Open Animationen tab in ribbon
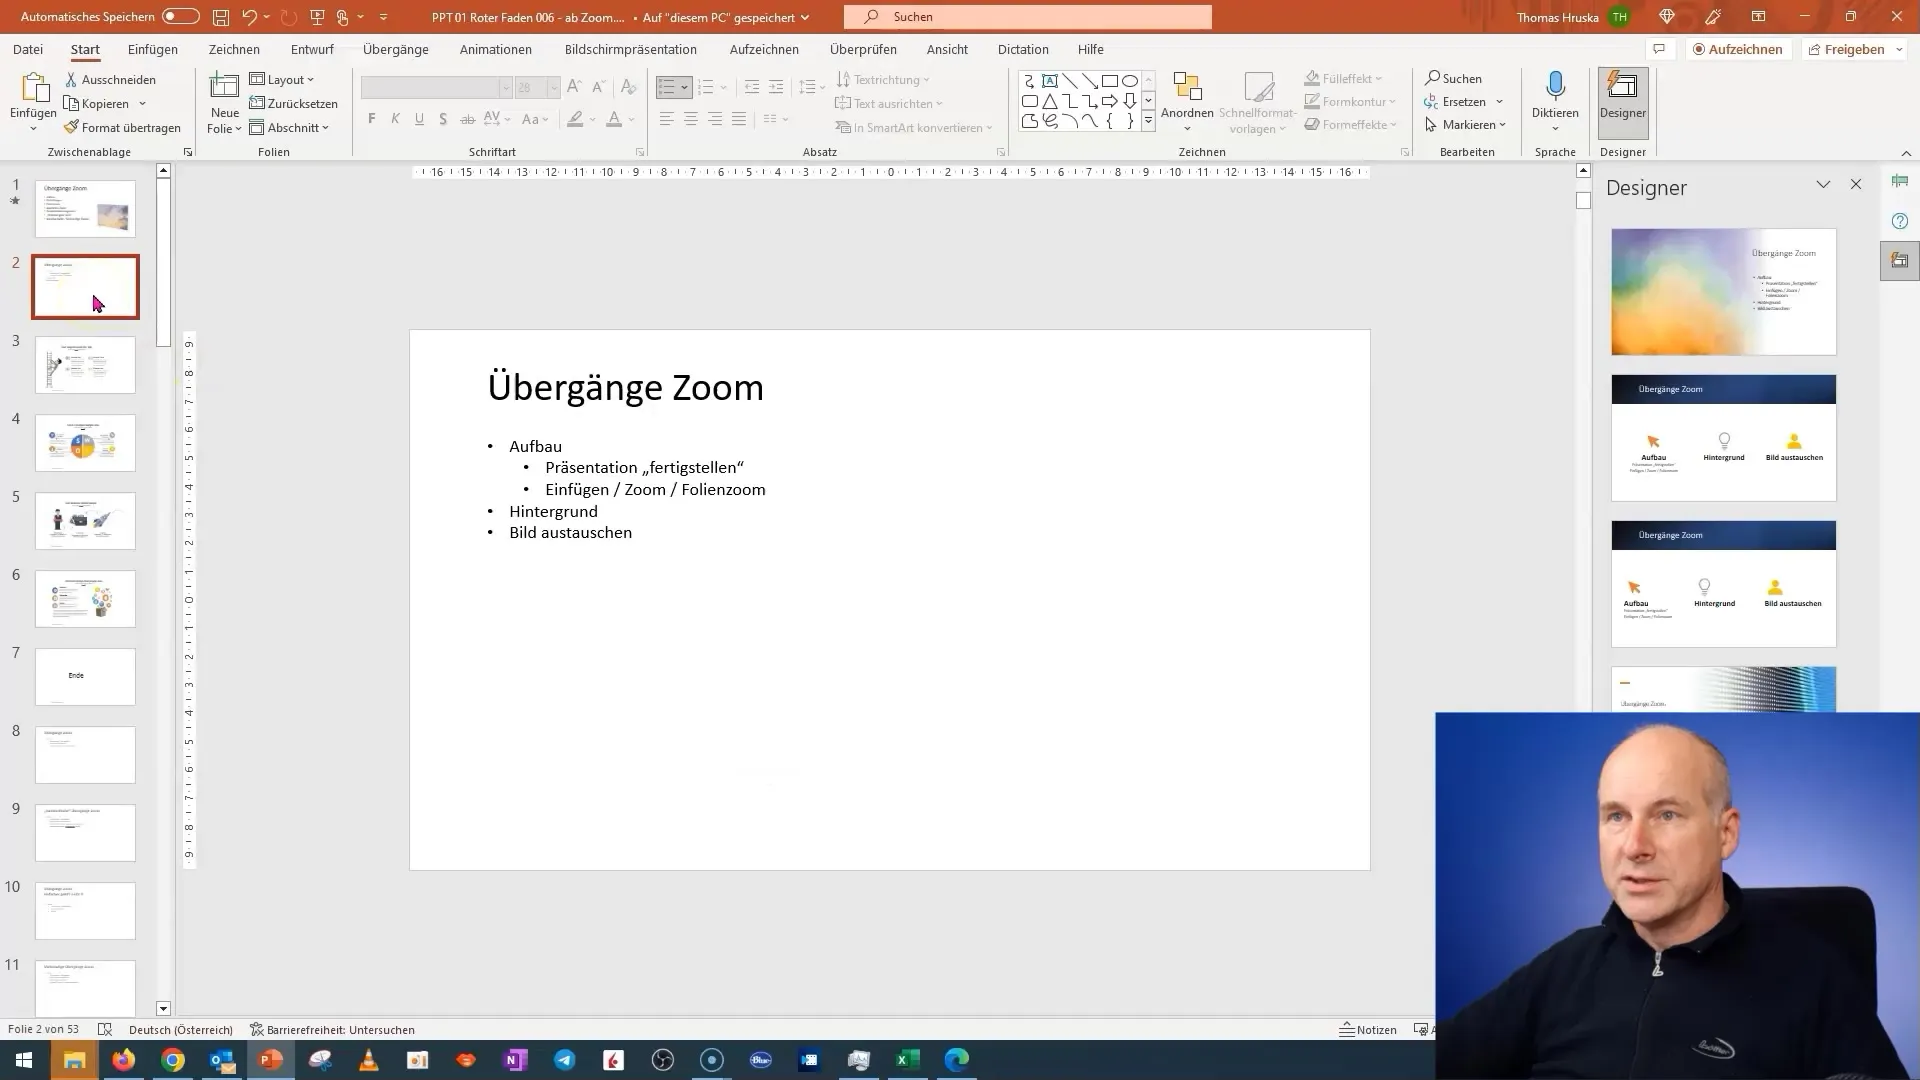Screen dimensions: 1920x1080 coord(496,49)
